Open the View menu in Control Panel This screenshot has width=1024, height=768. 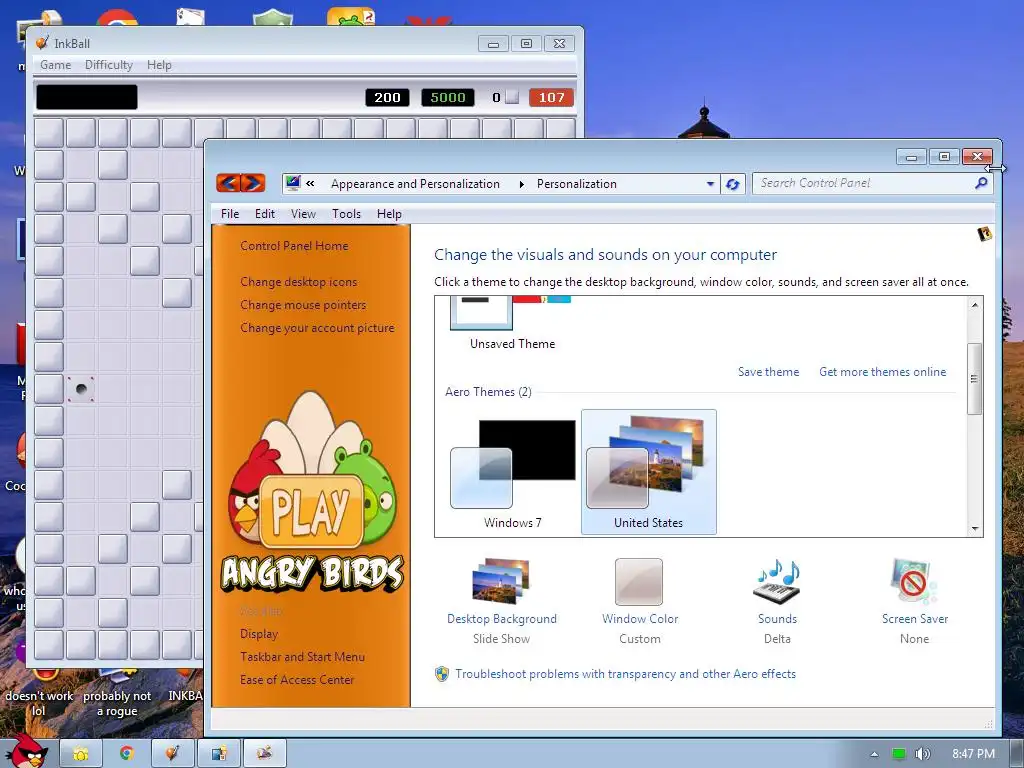click(x=303, y=214)
